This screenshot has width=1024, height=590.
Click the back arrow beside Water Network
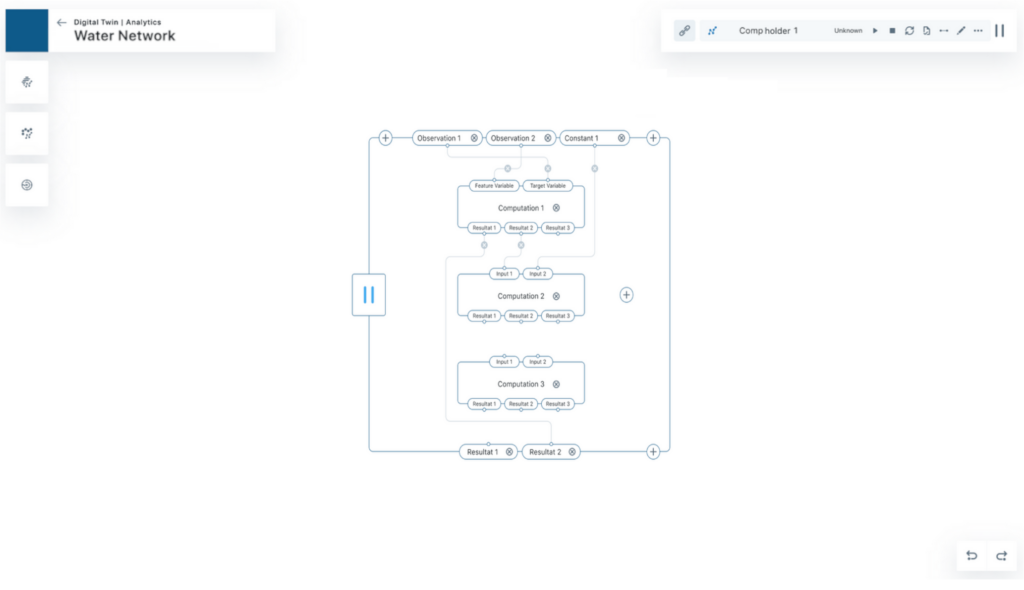[62, 22]
